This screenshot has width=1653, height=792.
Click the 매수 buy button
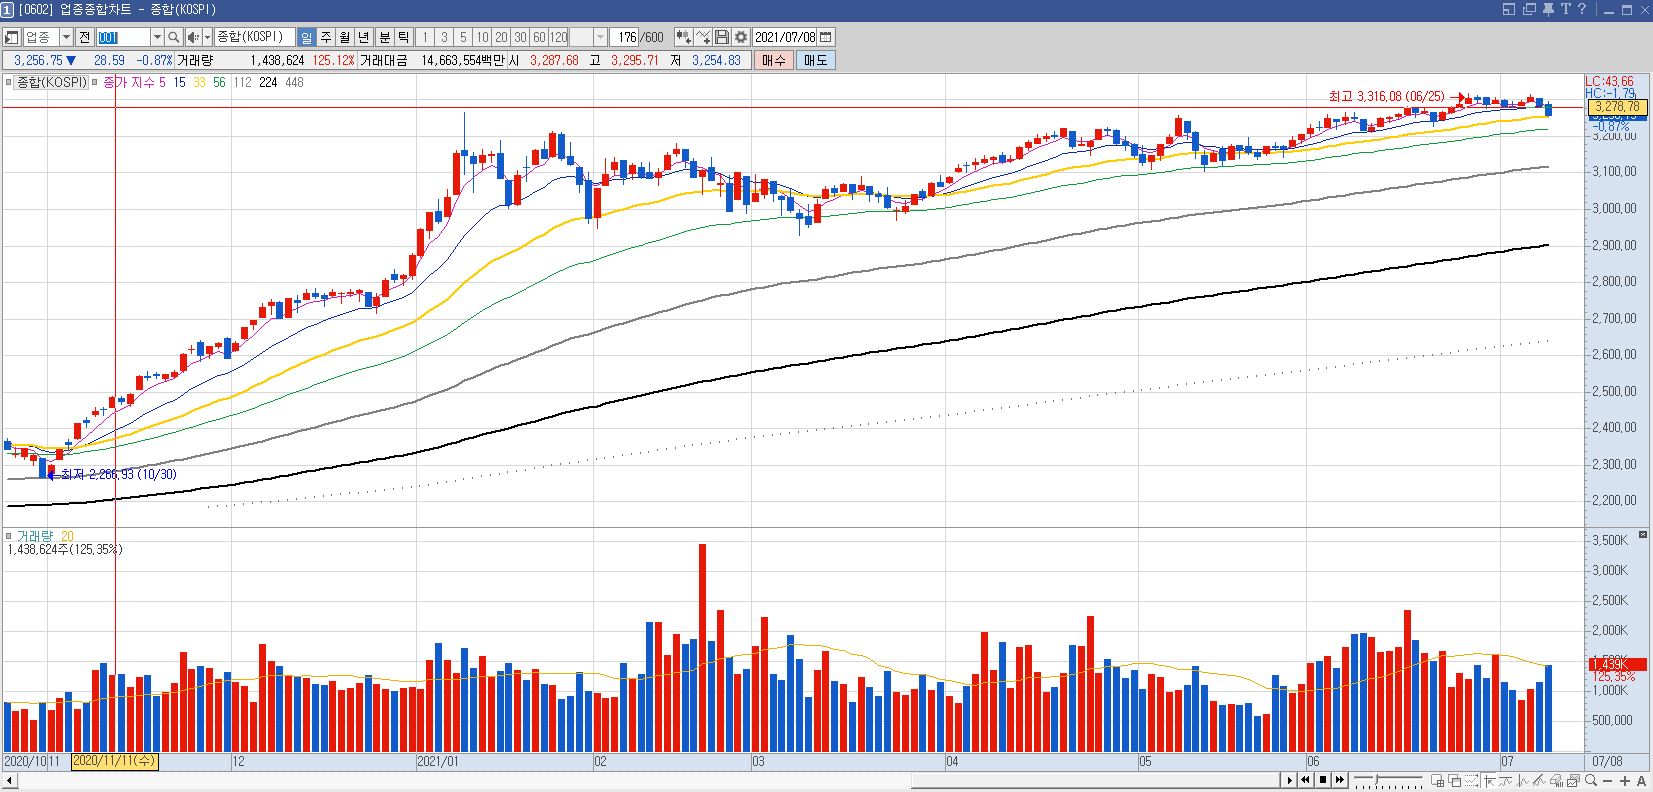click(x=774, y=60)
